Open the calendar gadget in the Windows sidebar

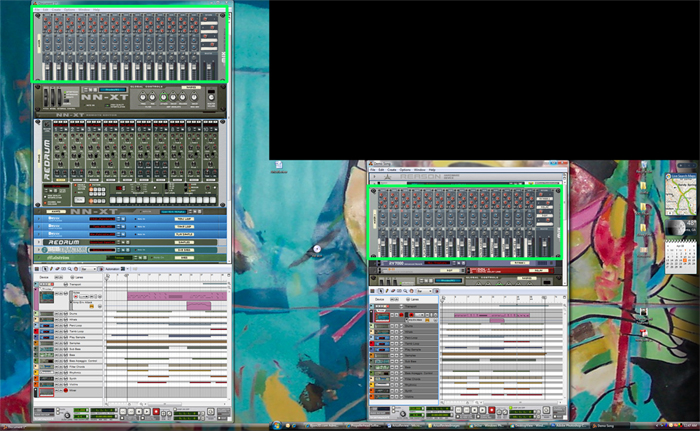click(681, 255)
